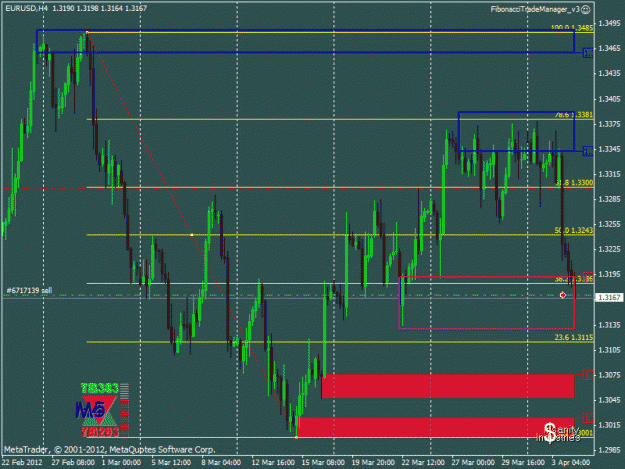Click the EURUSD,H4 chart title text
The width and height of the screenshot is (625, 469).
coord(24,8)
